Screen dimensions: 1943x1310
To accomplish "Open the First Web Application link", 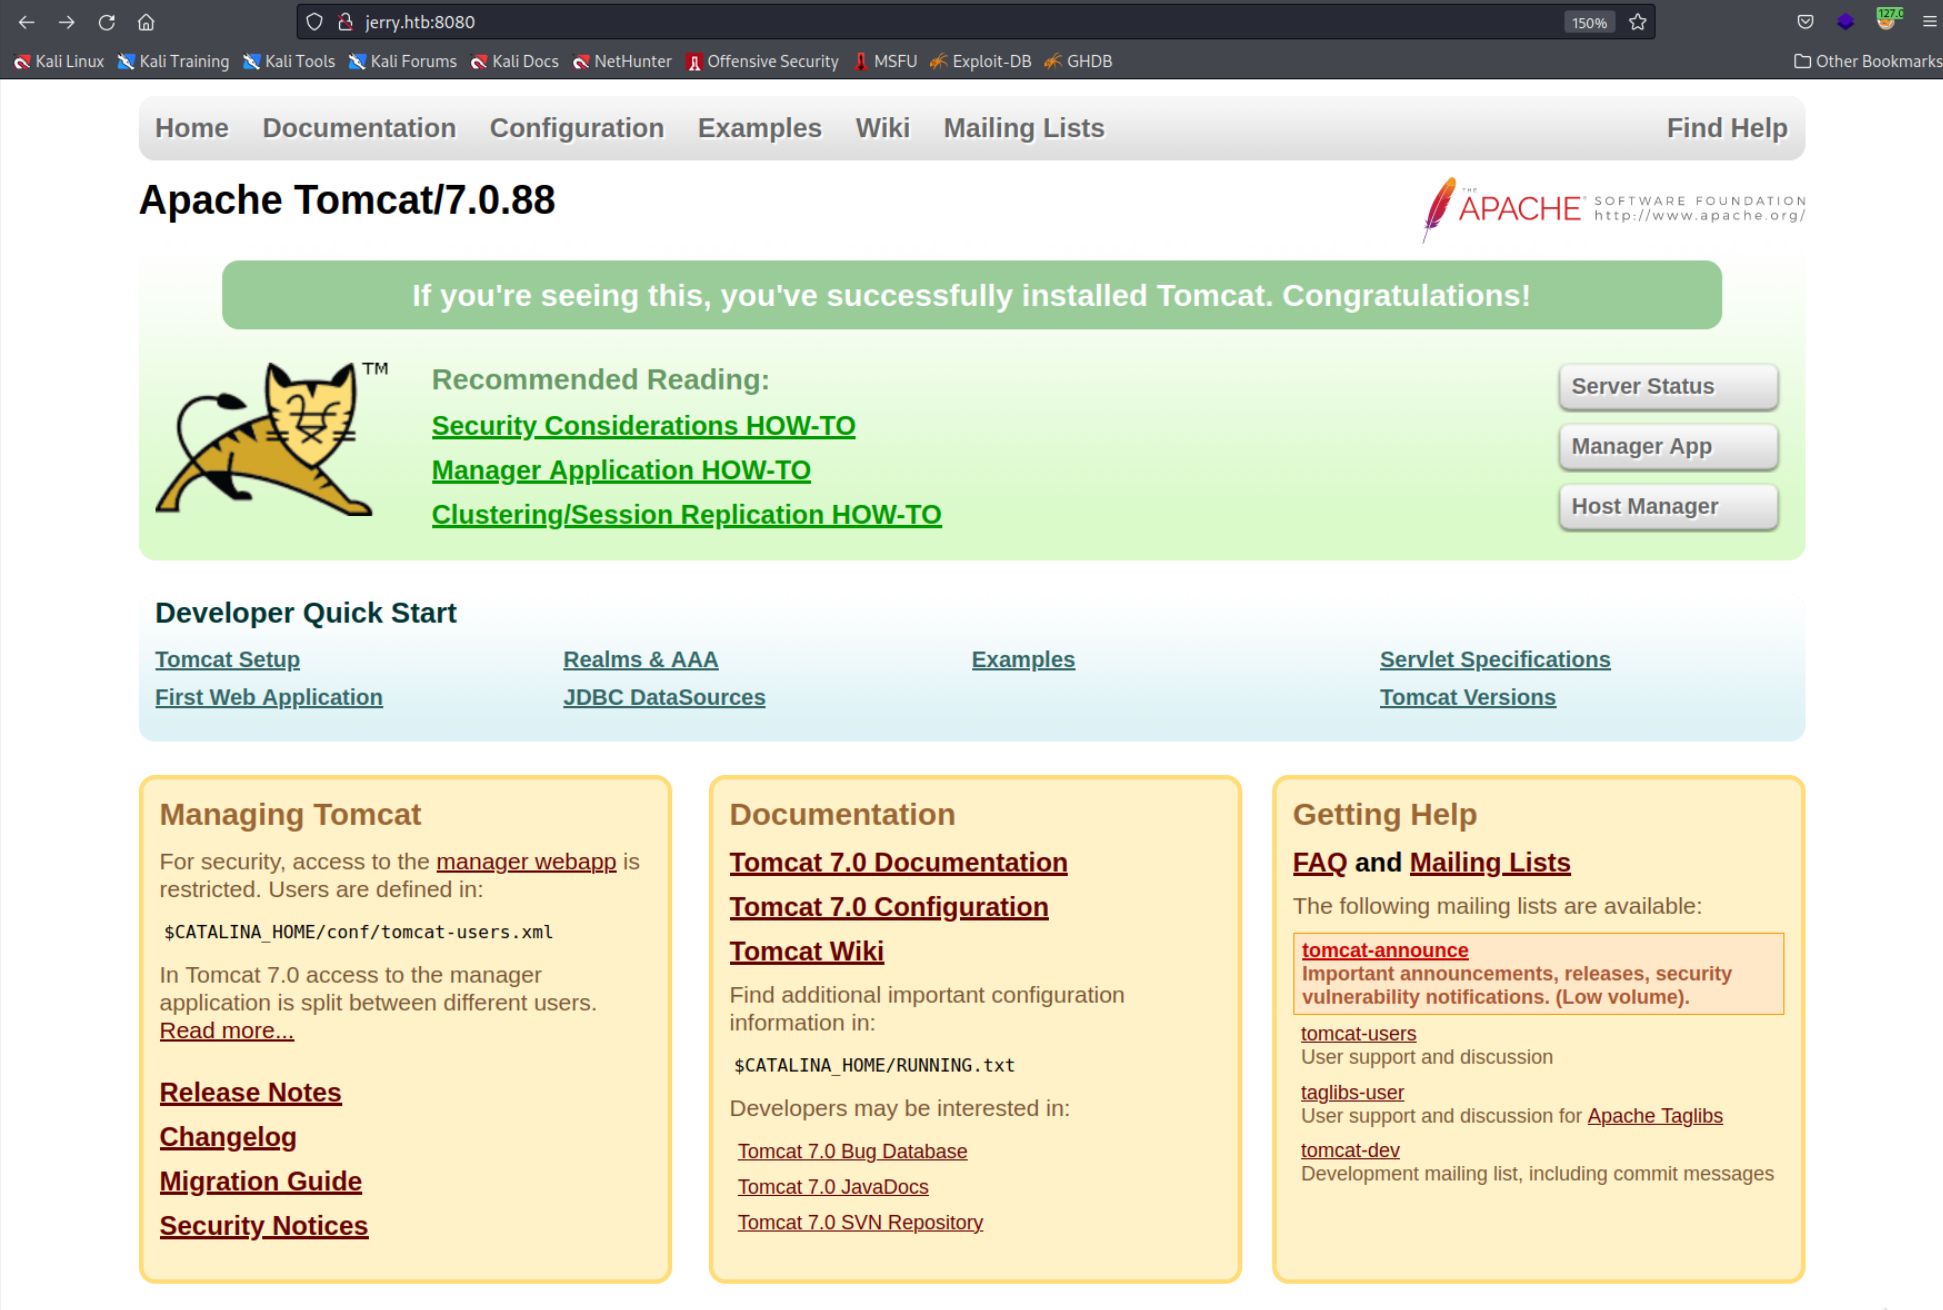I will click(269, 697).
